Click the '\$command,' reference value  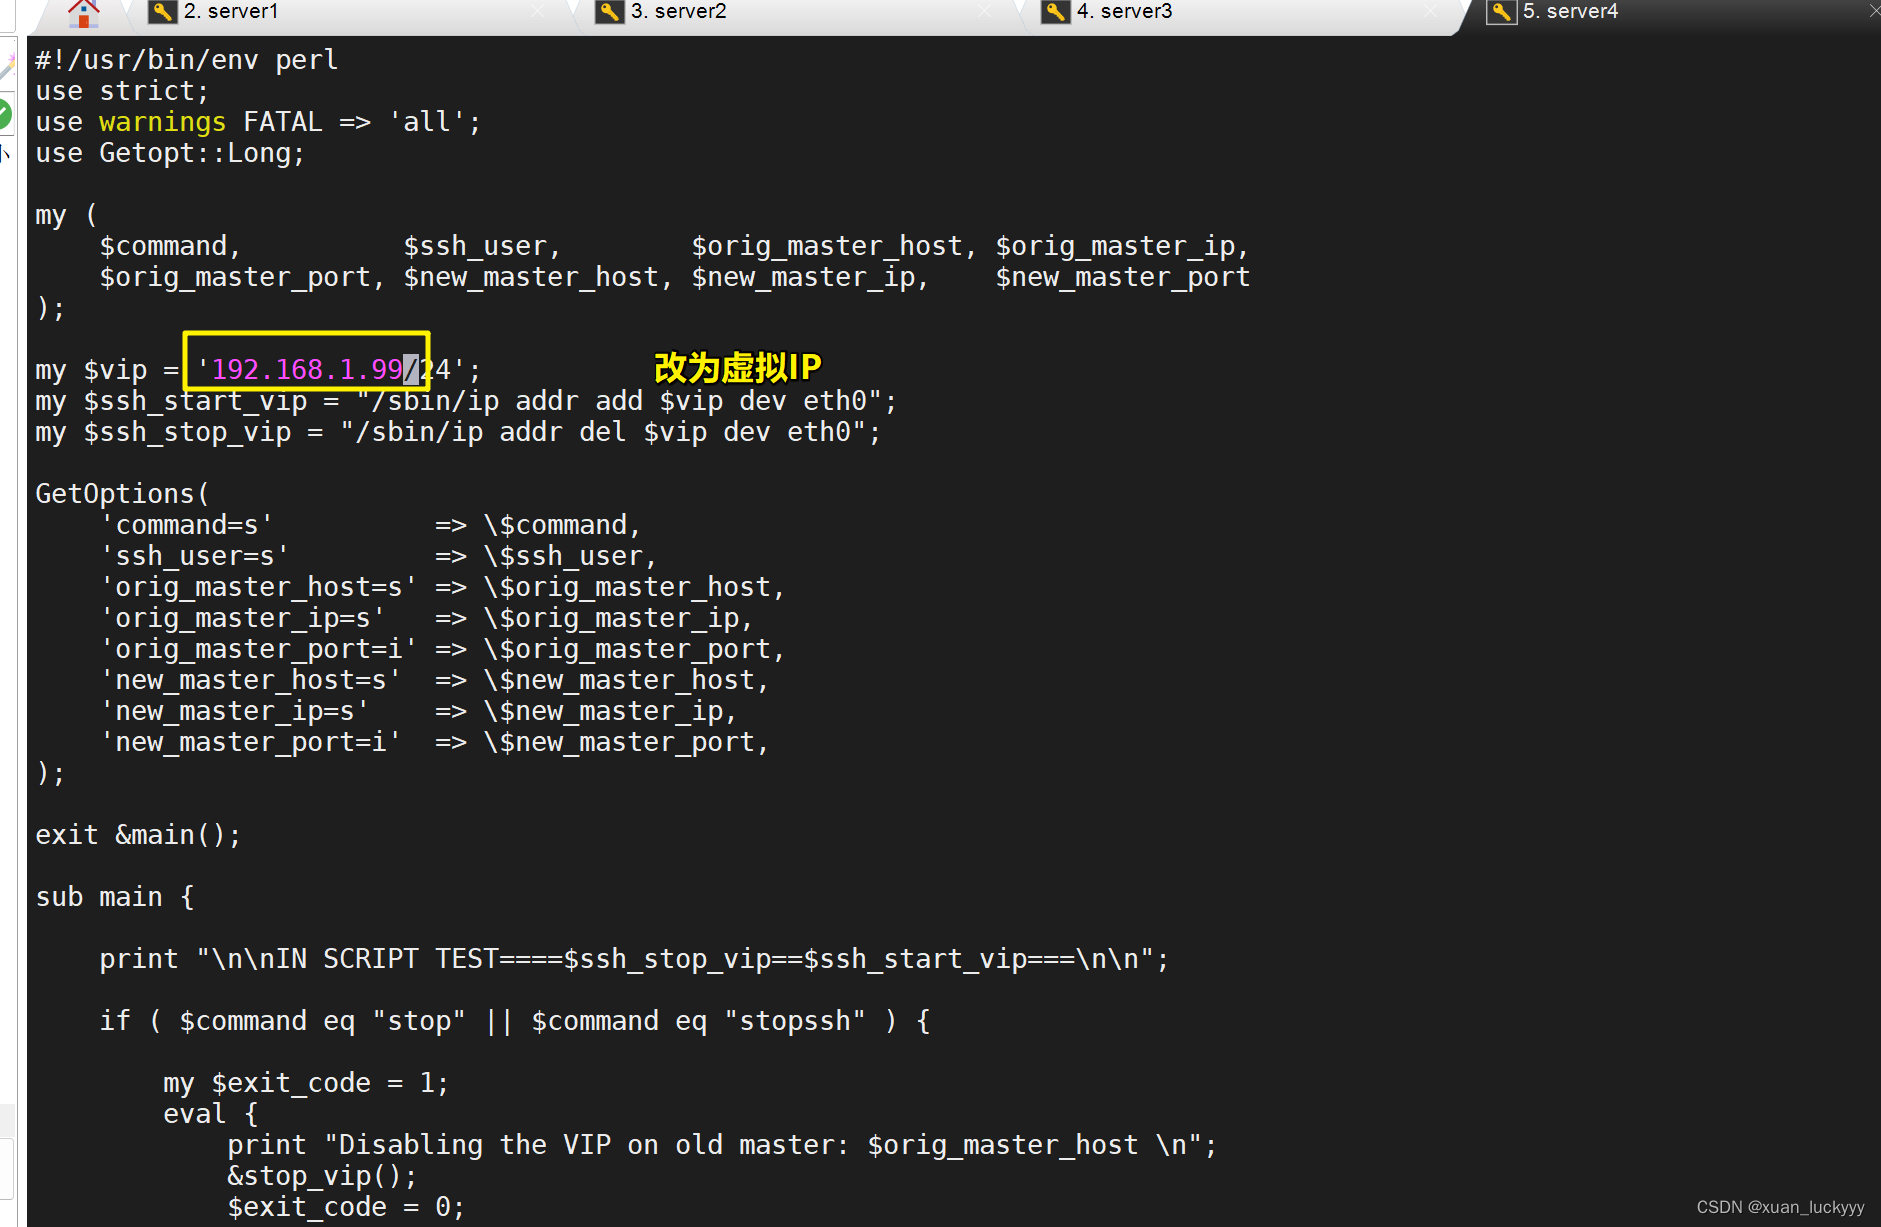coord(562,525)
